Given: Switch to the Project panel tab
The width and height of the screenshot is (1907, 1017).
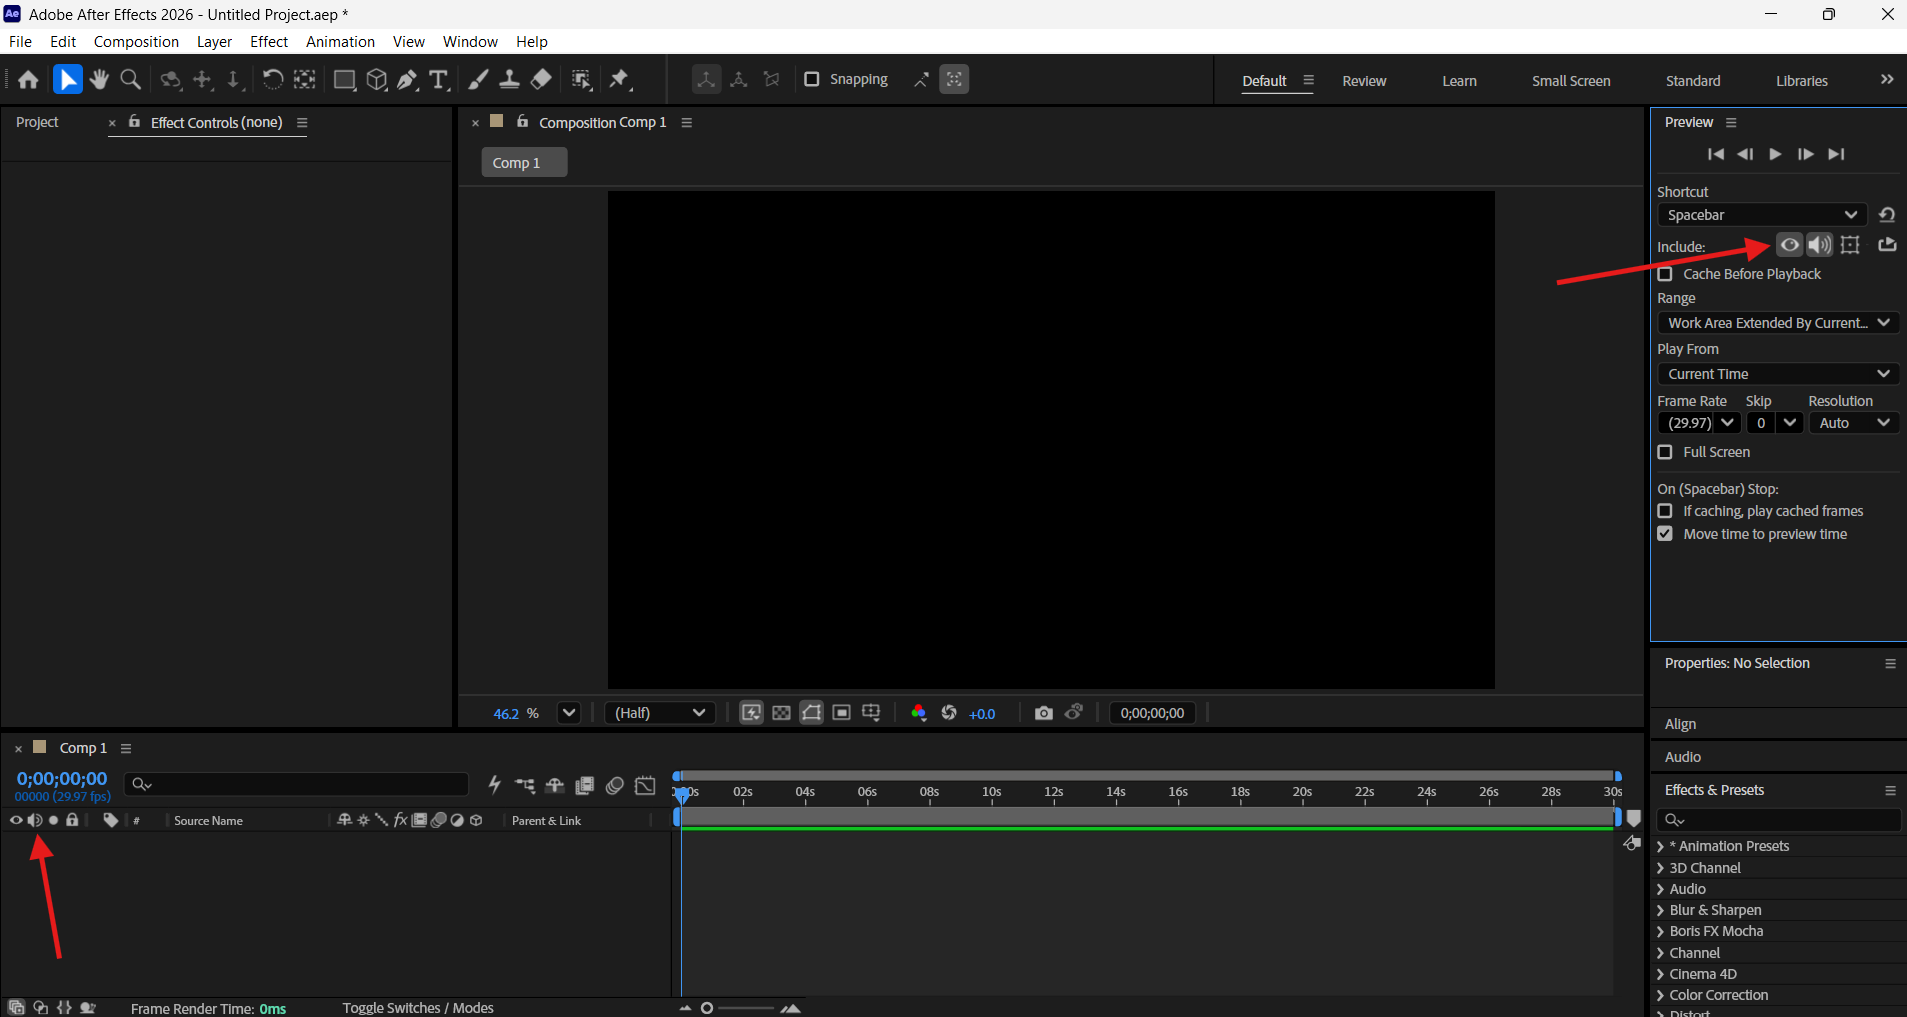Looking at the screenshot, I should 37,122.
